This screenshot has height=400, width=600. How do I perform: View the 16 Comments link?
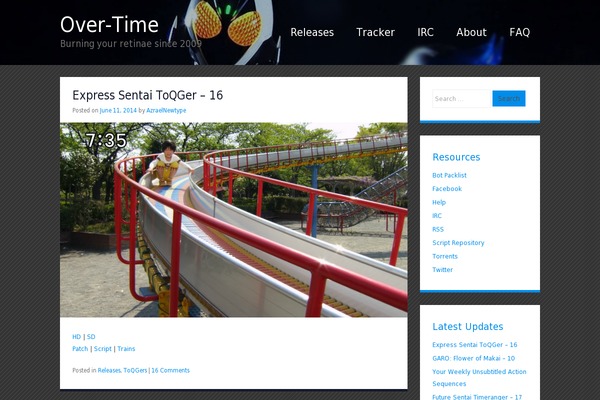click(x=171, y=370)
